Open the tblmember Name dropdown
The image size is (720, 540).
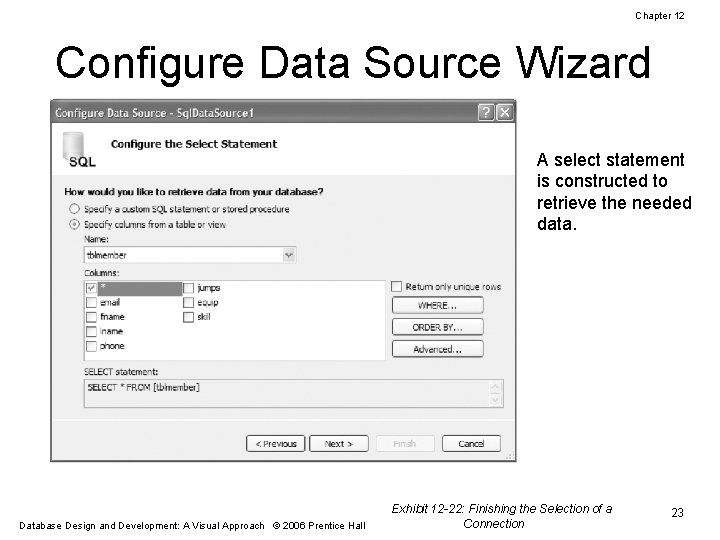pos(289,255)
